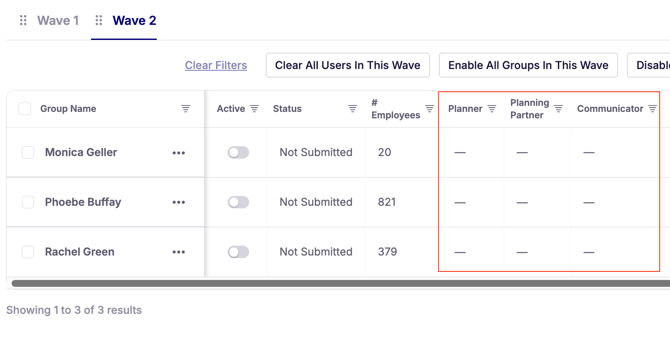The width and height of the screenshot is (670, 361).
Task: Open the three-dot menu for Rachel Green
Action: [x=179, y=252]
